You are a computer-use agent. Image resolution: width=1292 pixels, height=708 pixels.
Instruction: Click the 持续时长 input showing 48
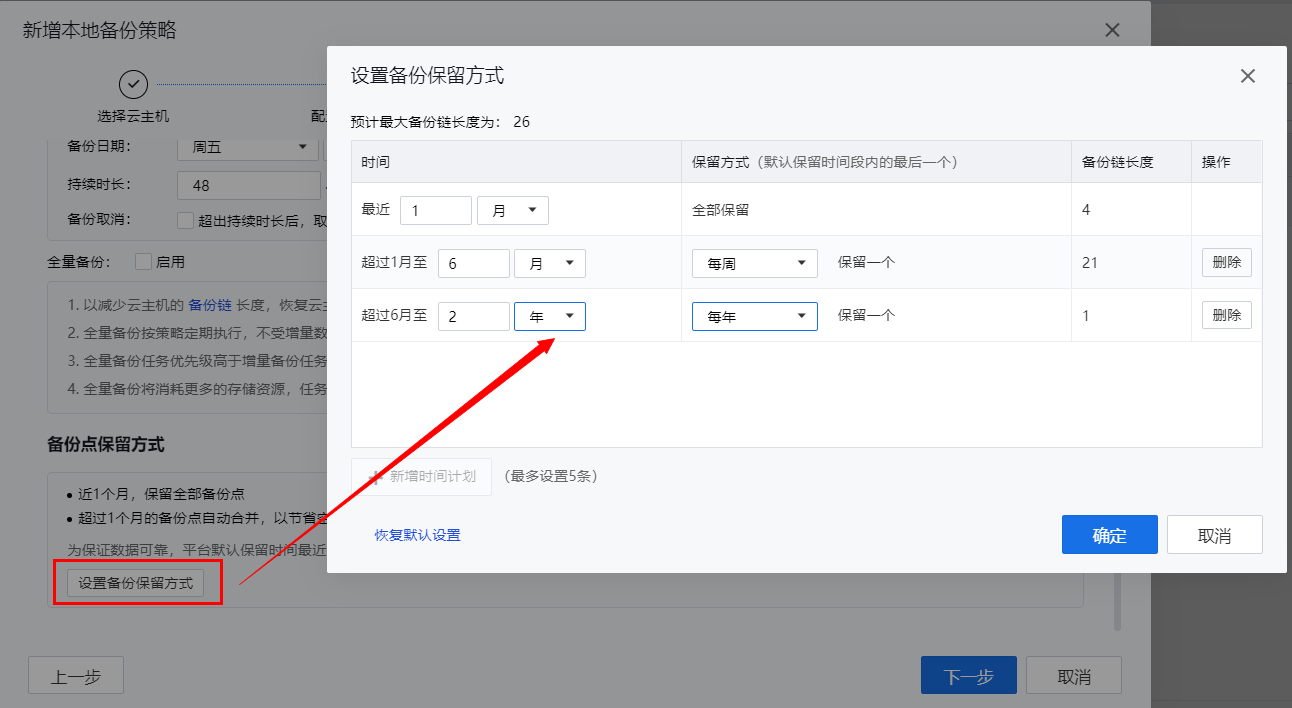pyautogui.click(x=247, y=186)
